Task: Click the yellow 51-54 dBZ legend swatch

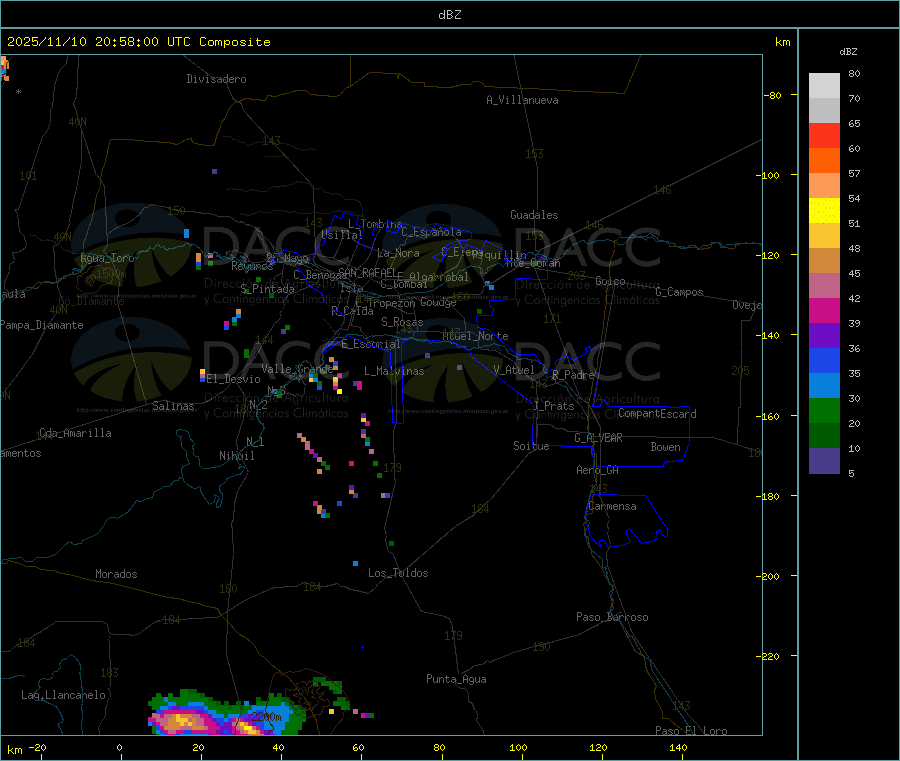Action: point(824,211)
